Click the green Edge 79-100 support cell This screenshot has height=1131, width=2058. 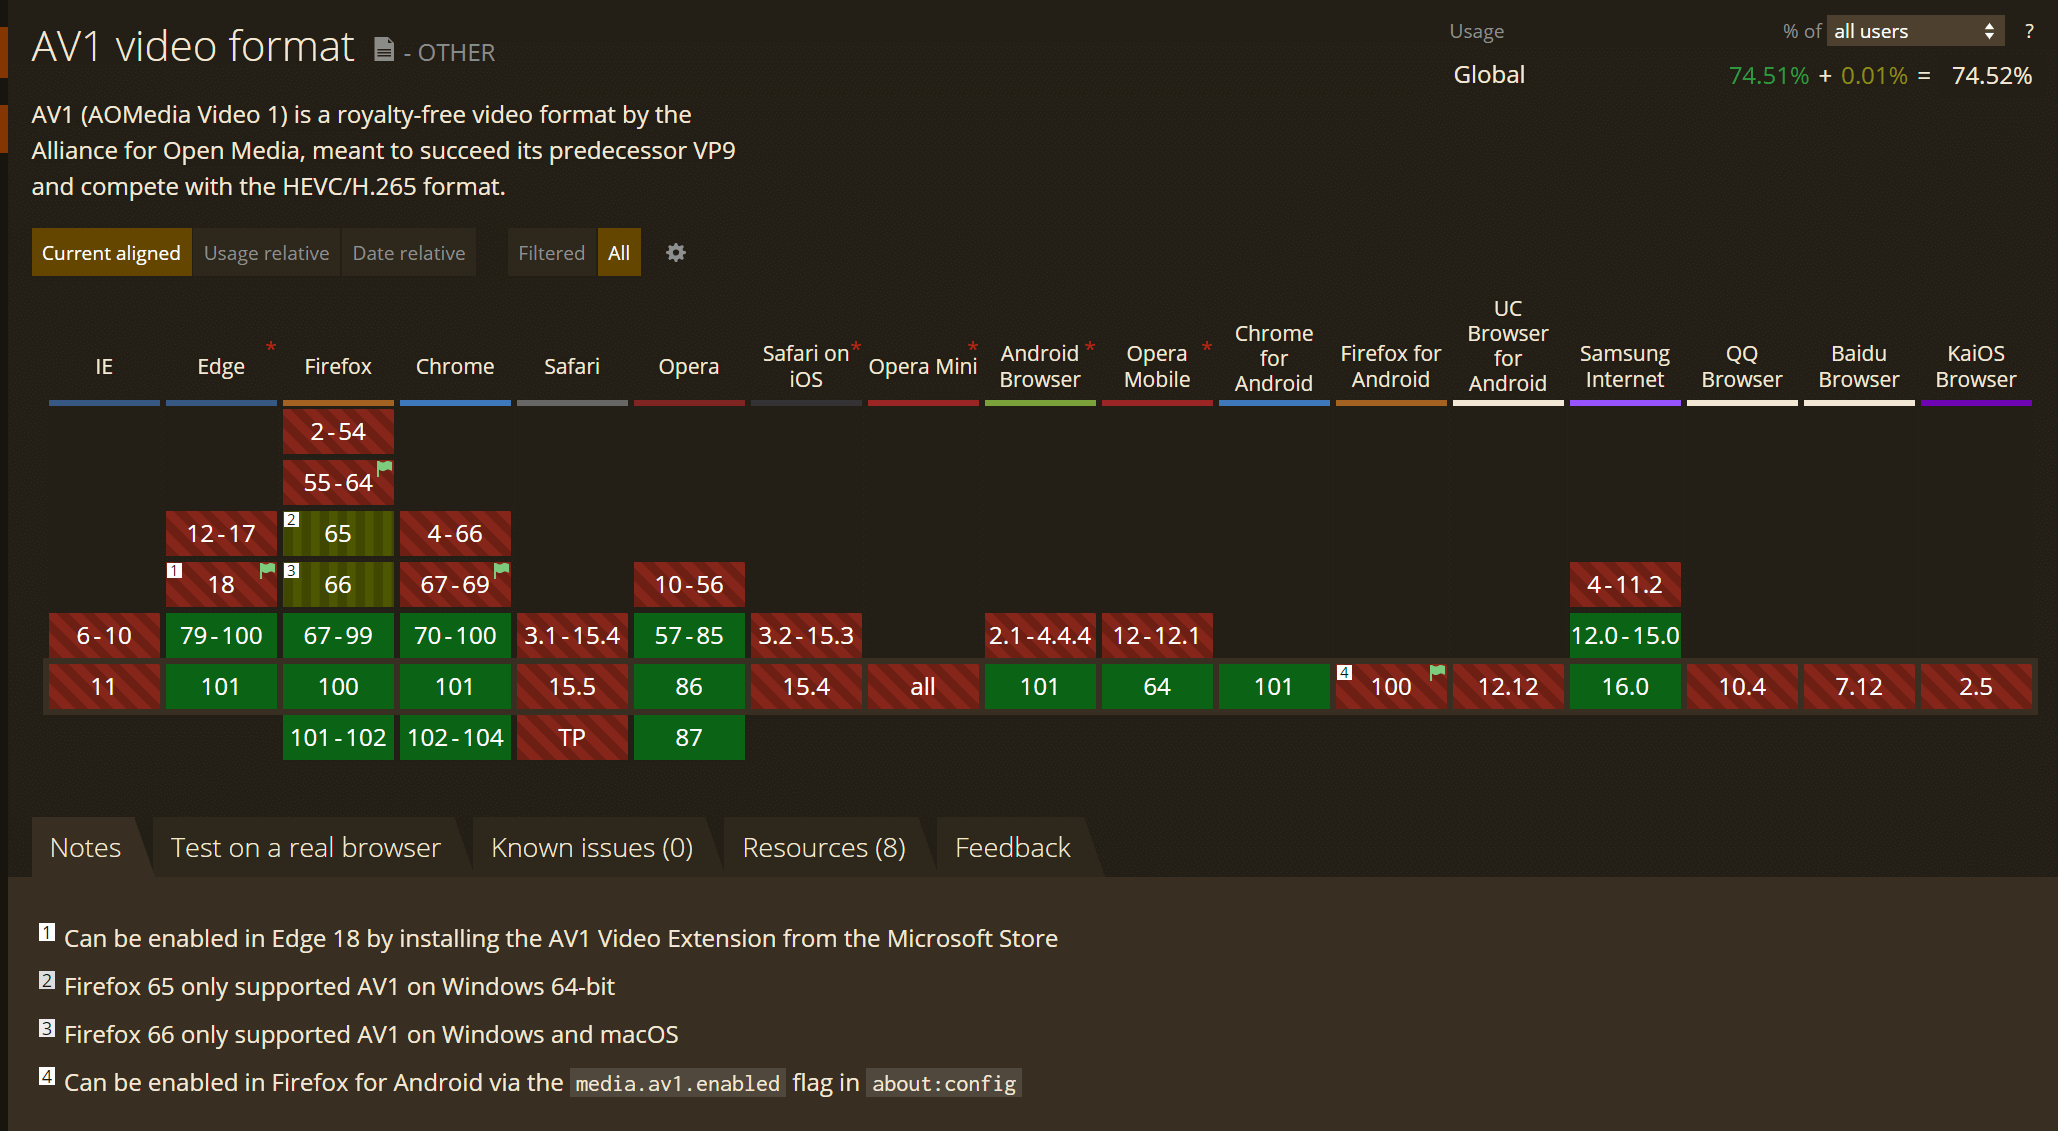[x=221, y=636]
